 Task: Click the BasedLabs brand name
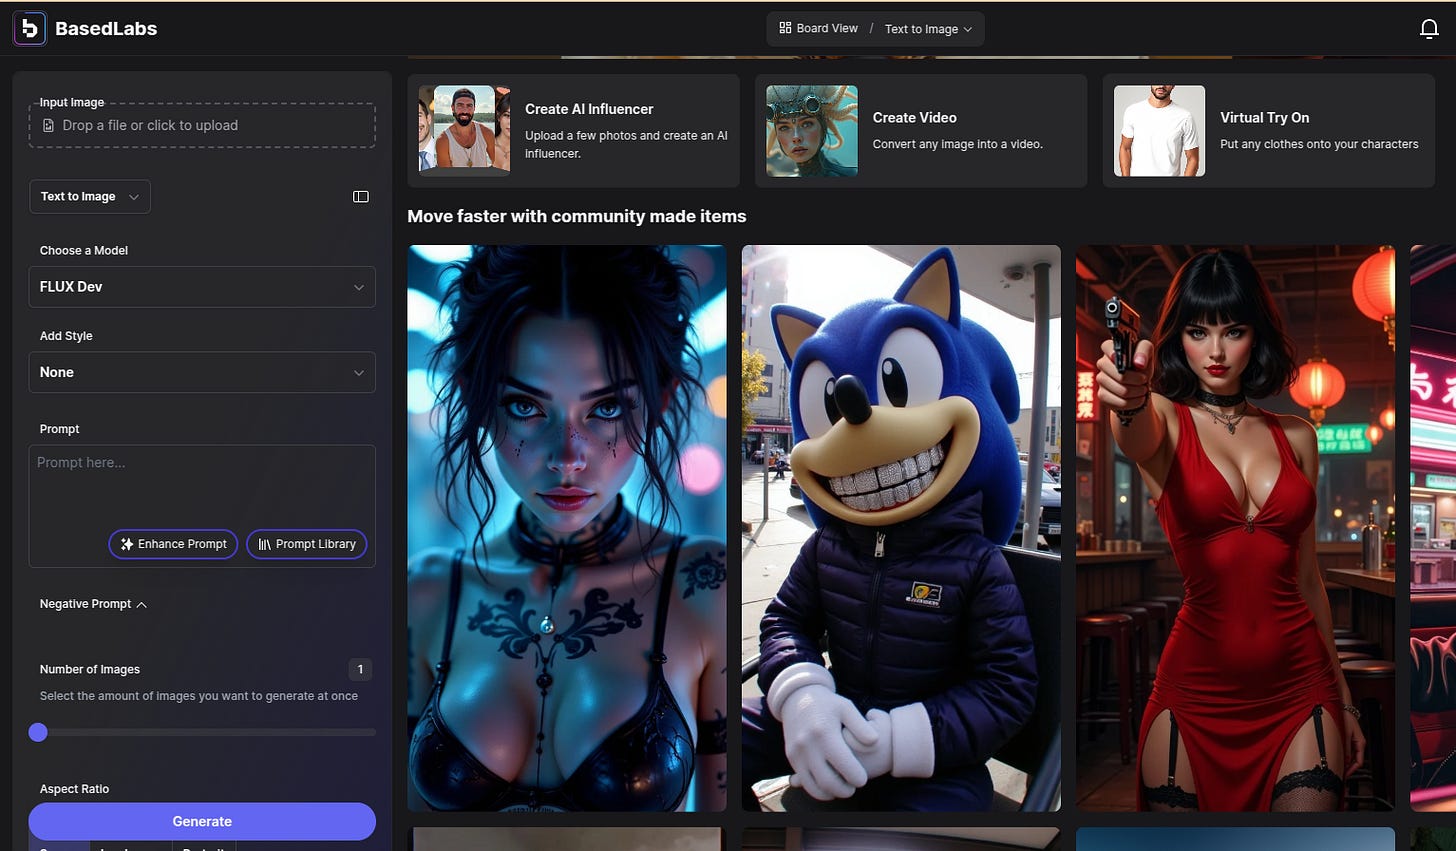click(x=106, y=29)
